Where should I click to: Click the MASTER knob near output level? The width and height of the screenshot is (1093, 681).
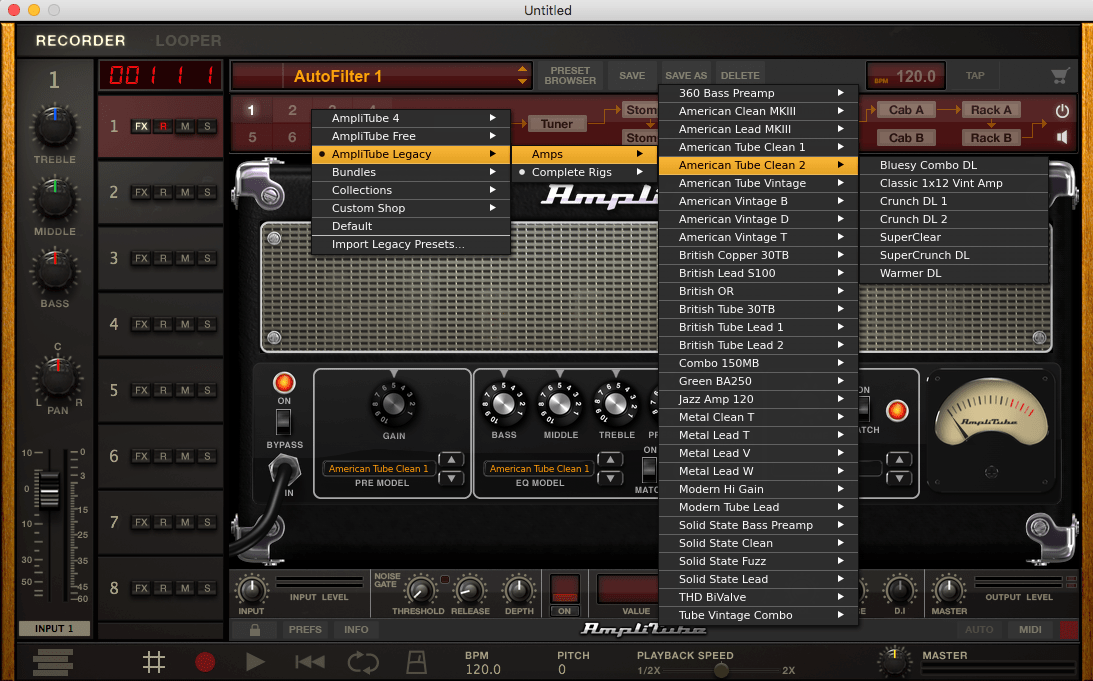(x=948, y=590)
